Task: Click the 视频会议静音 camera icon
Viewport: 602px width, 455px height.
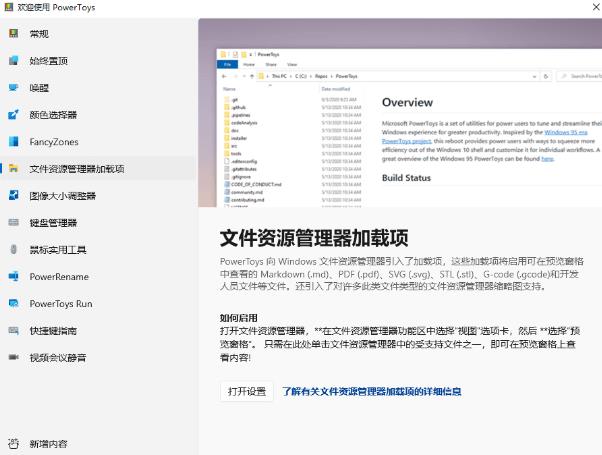Action: (x=13, y=357)
